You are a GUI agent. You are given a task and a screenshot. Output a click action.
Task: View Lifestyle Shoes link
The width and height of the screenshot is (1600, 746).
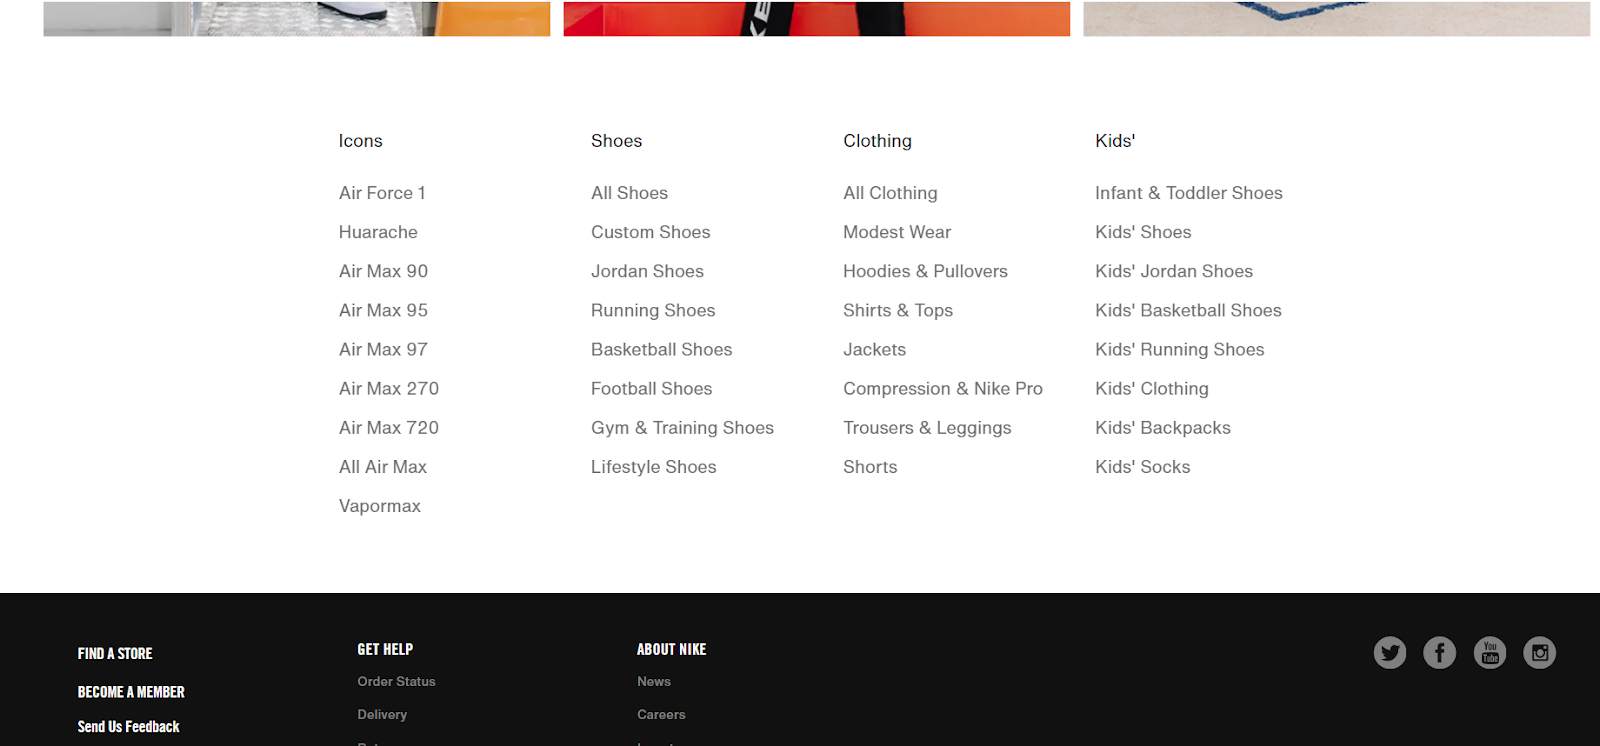[x=653, y=467]
